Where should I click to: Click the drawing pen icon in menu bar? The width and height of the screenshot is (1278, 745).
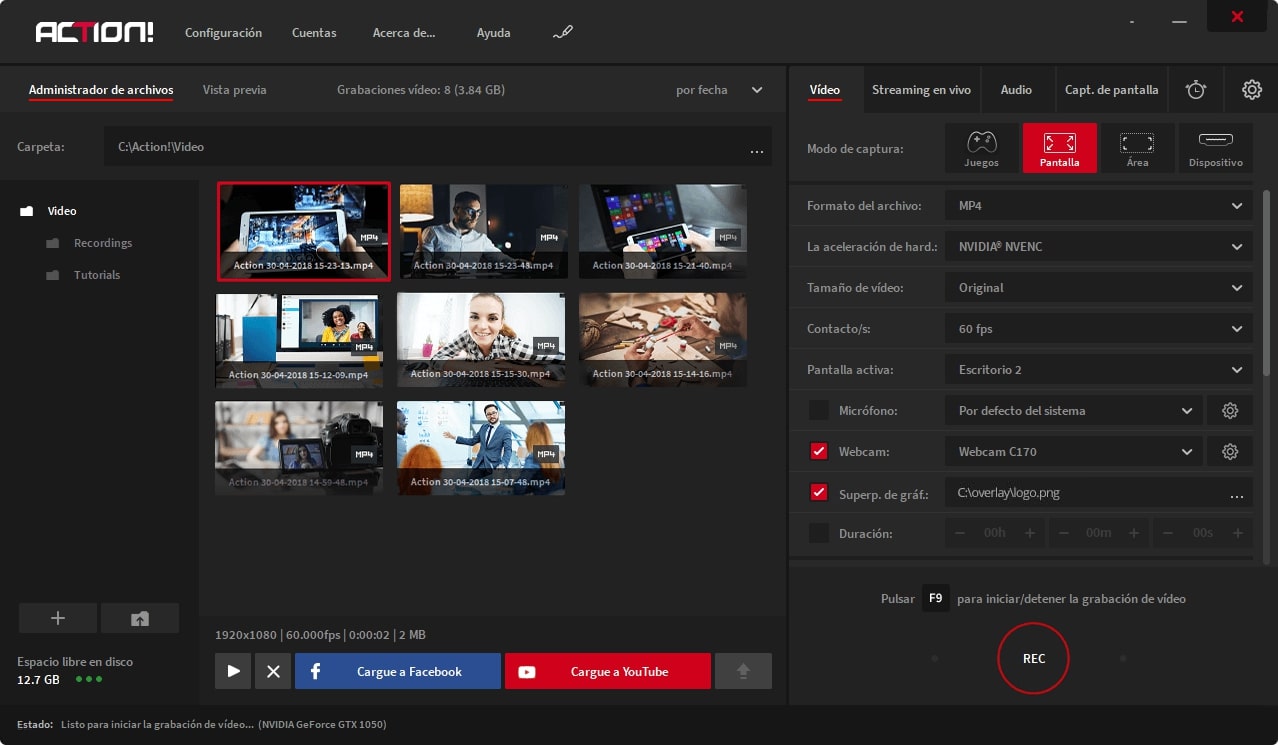[563, 33]
